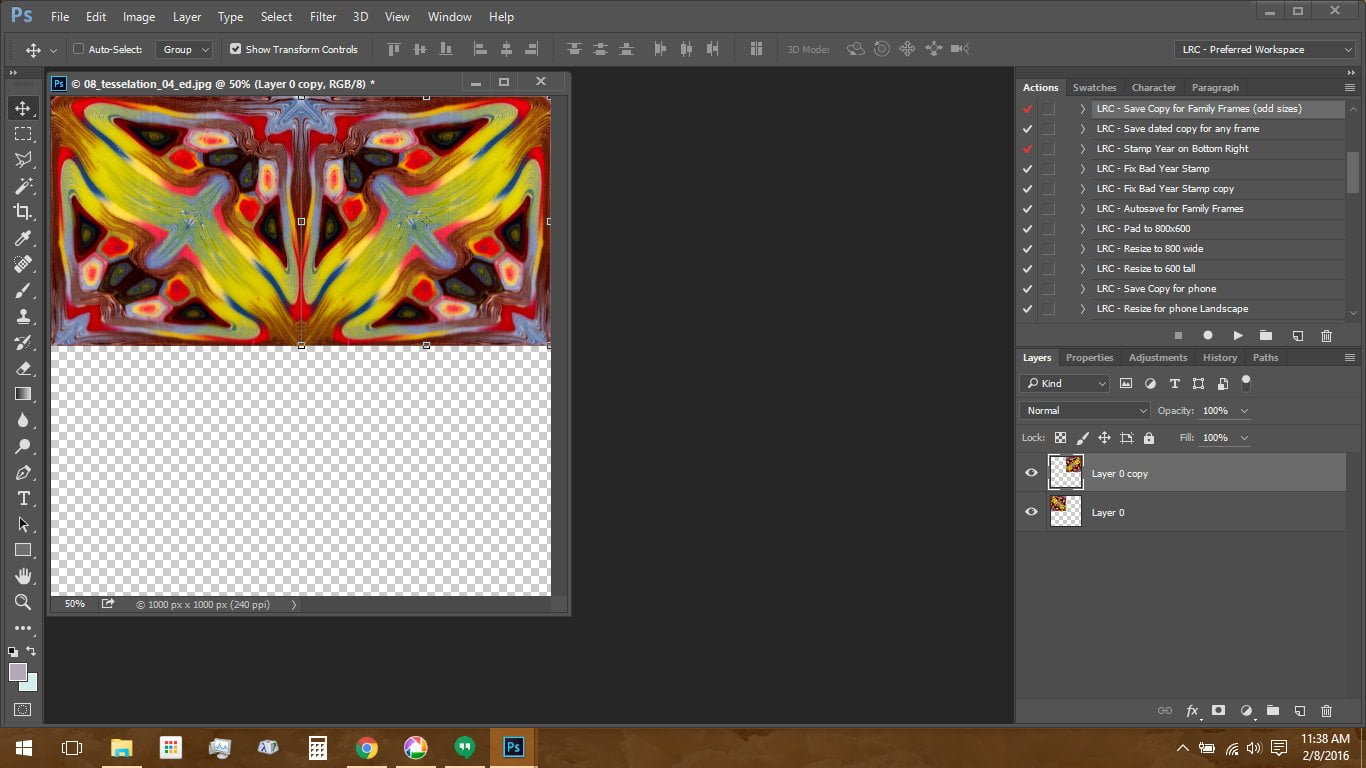Click the Play action button
The width and height of the screenshot is (1366, 768).
click(x=1238, y=336)
